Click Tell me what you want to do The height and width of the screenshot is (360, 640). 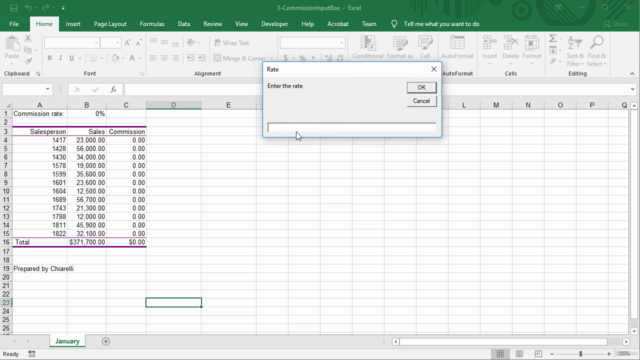441,24
